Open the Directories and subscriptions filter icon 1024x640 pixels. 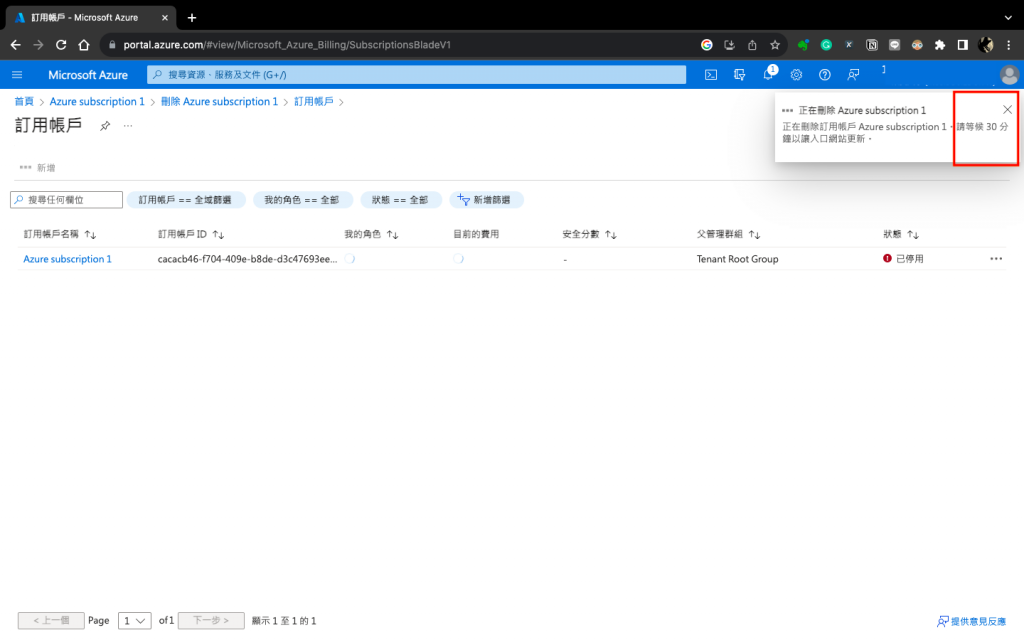739,74
